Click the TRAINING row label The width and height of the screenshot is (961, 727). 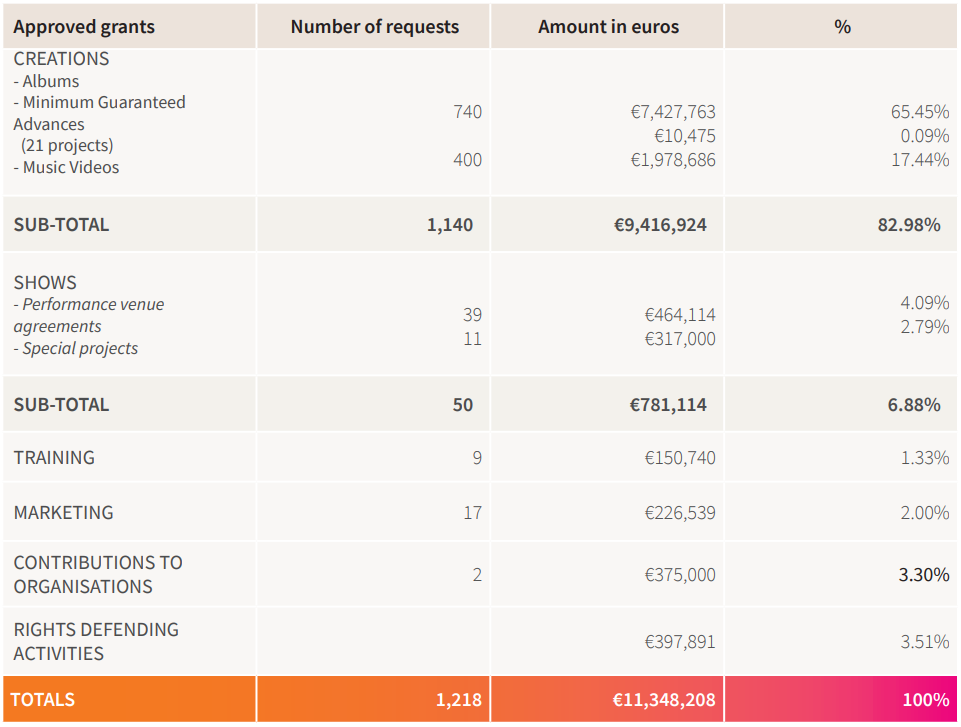pos(54,458)
